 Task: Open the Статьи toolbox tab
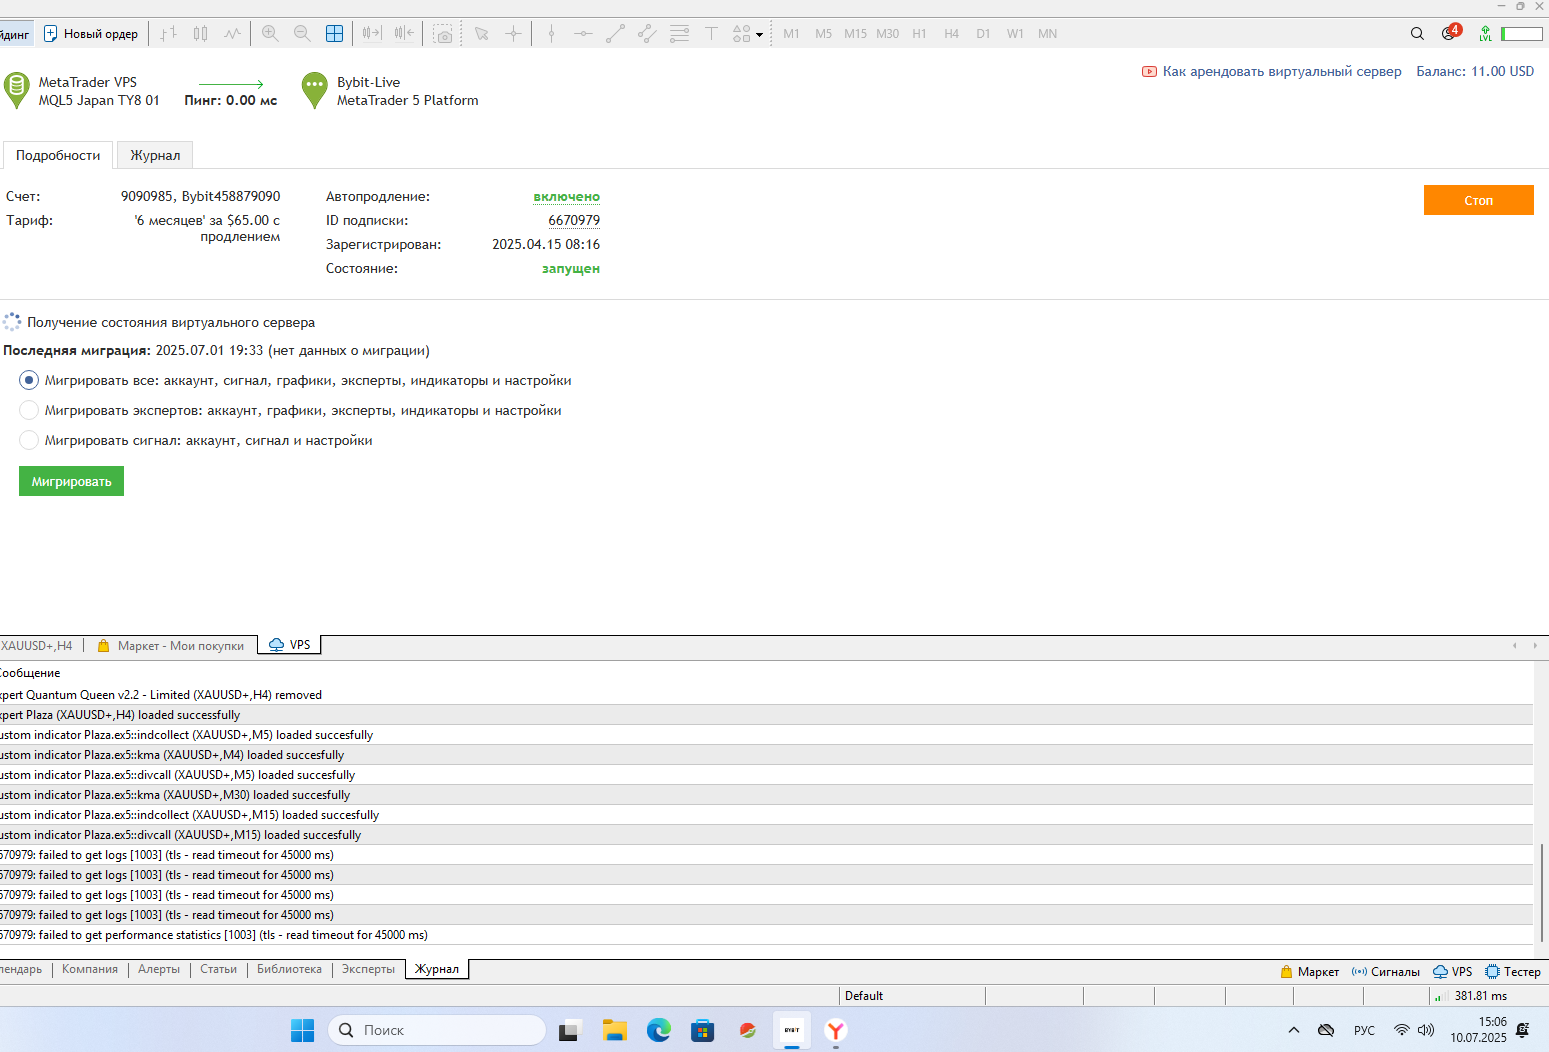coord(218,969)
